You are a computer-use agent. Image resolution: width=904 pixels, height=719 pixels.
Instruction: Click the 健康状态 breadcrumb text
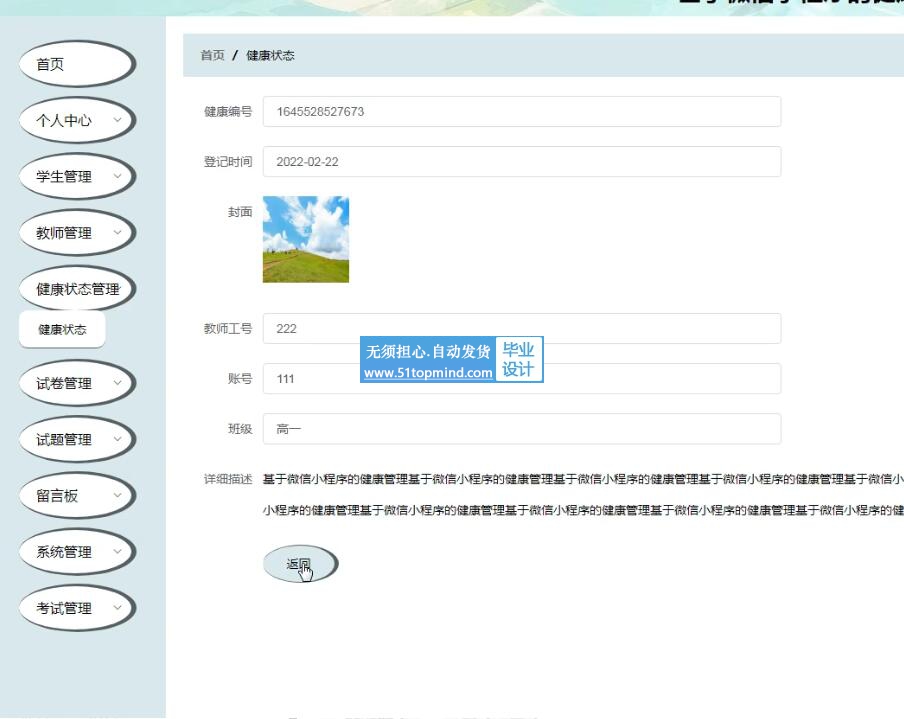(x=270, y=56)
